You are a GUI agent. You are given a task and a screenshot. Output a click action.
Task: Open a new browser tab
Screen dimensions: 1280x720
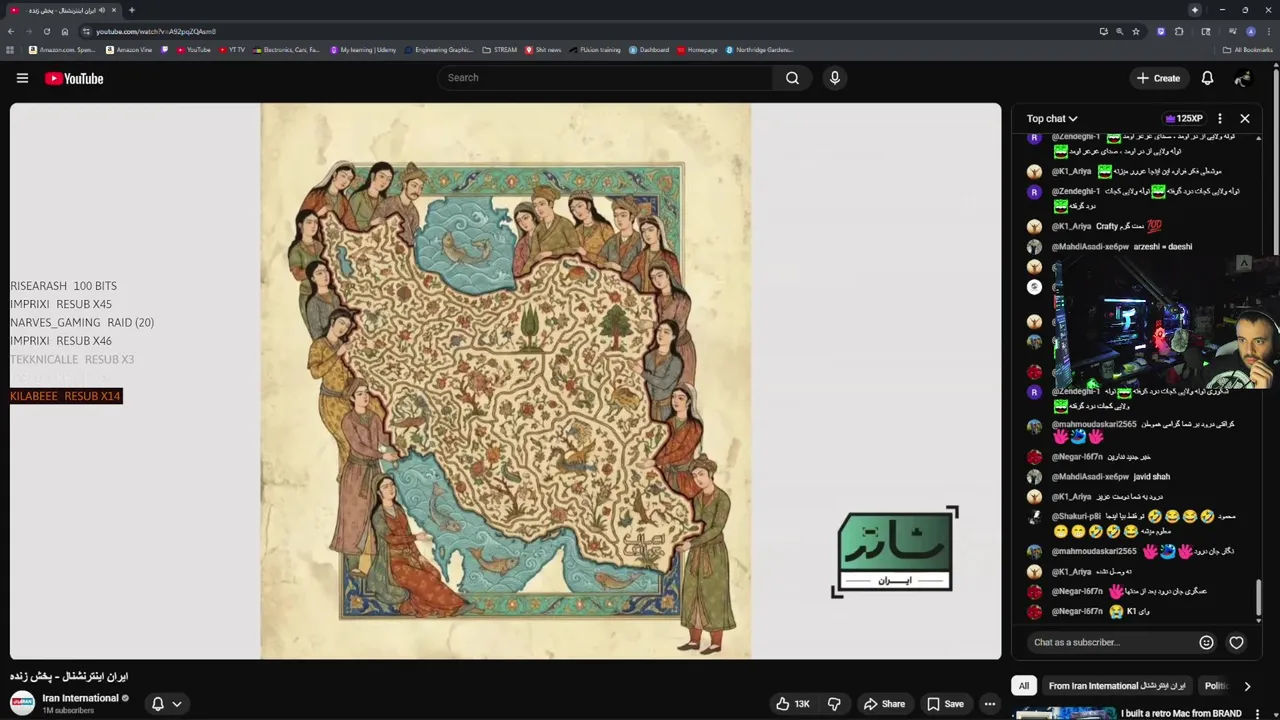pos(131,10)
